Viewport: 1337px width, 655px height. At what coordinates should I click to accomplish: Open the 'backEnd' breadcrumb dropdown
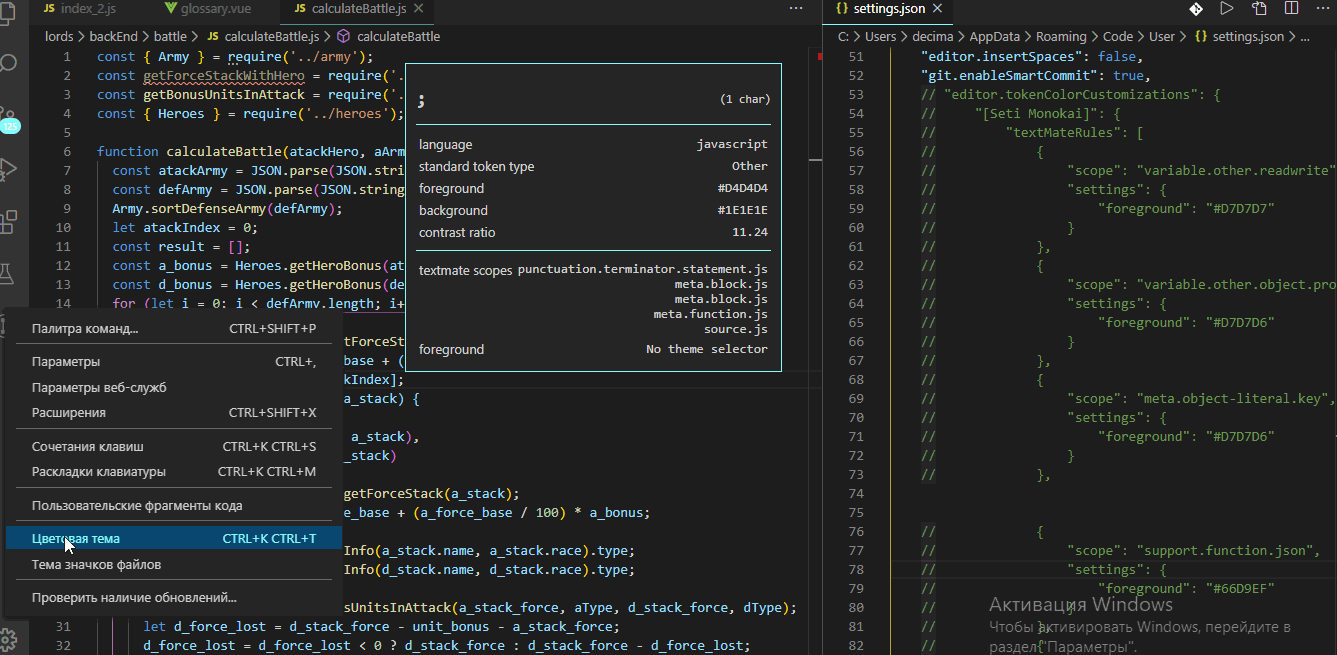[113, 36]
